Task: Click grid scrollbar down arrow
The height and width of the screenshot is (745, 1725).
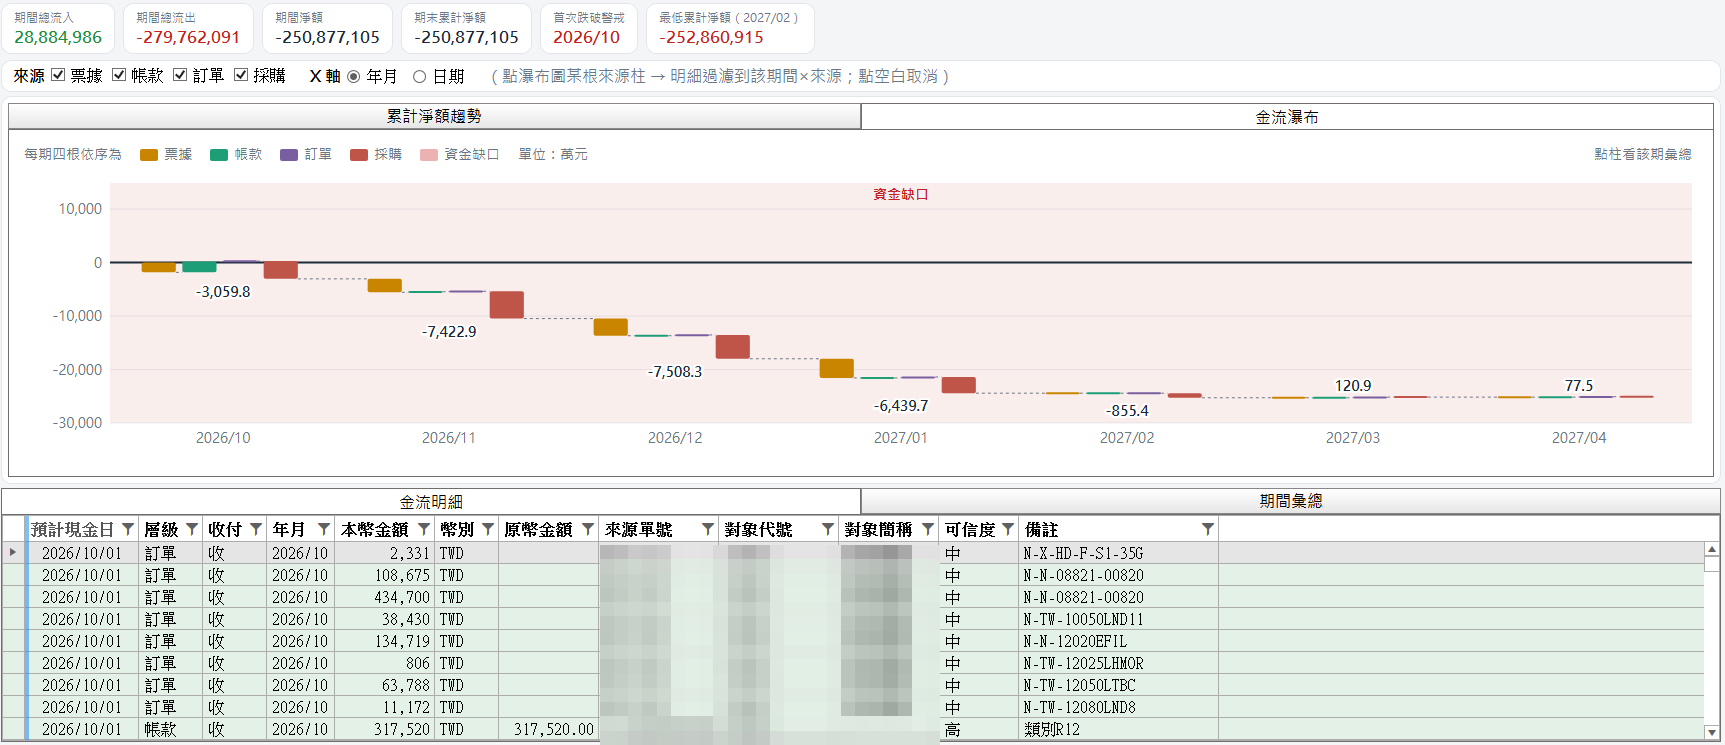Action: [x=1712, y=732]
